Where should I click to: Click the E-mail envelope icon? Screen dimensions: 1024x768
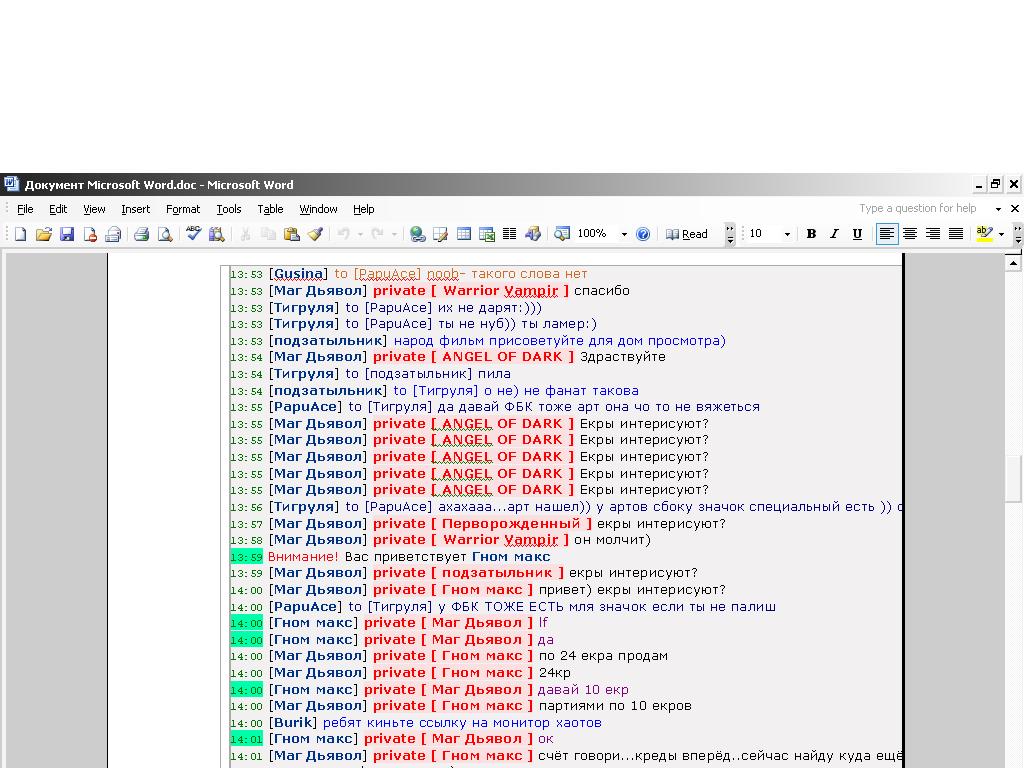(x=113, y=234)
